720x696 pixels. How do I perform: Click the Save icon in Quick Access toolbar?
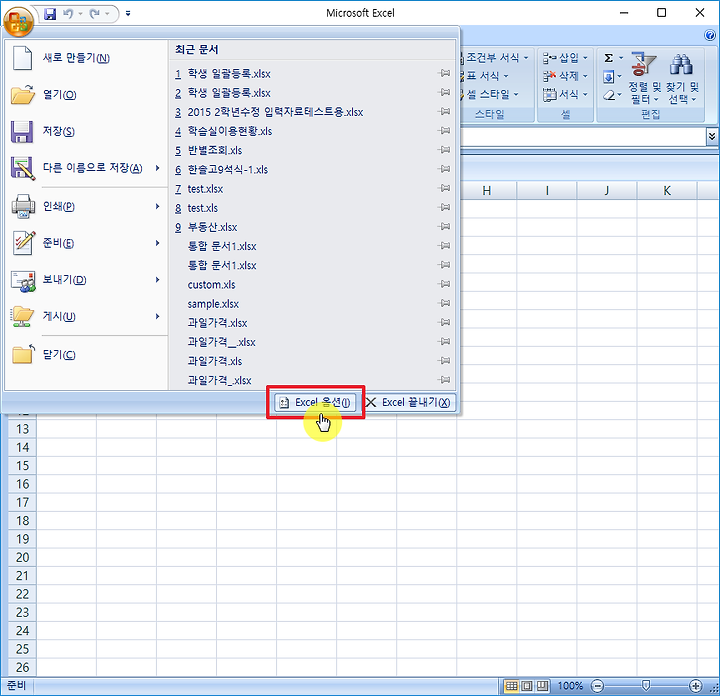(x=50, y=14)
